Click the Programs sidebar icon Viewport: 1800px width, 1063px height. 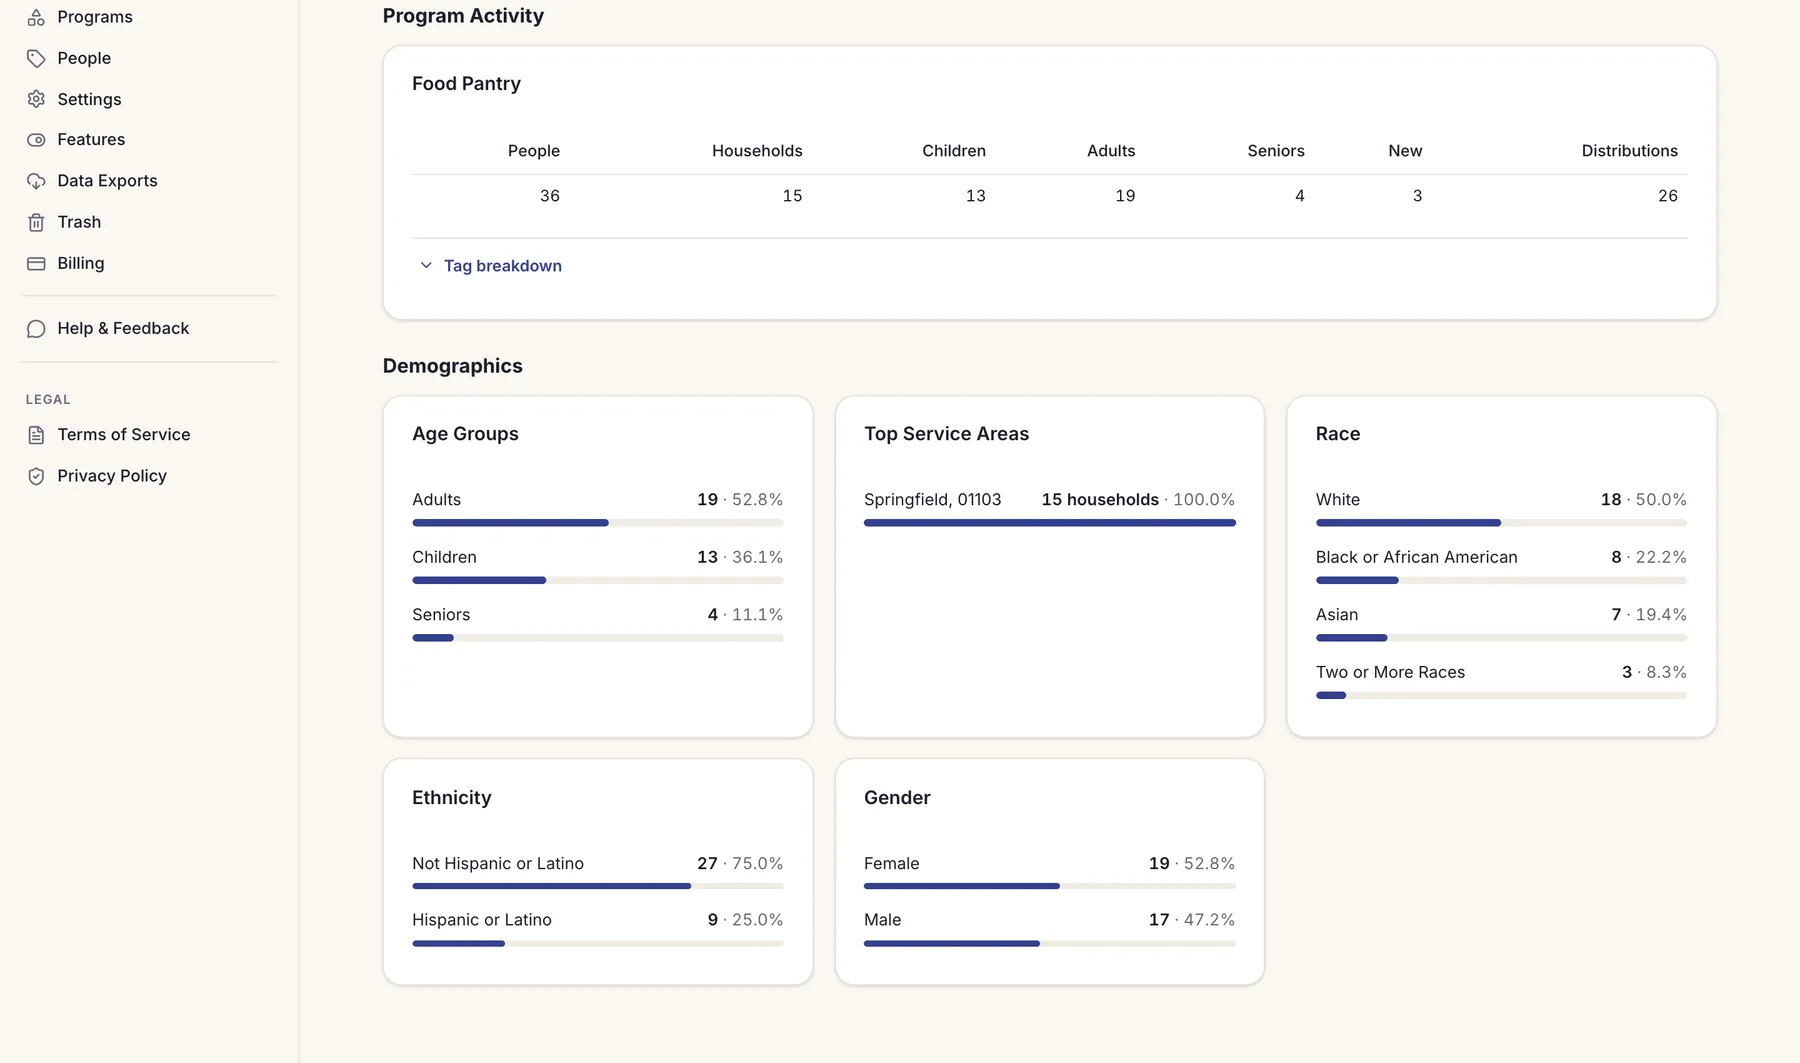click(36, 17)
